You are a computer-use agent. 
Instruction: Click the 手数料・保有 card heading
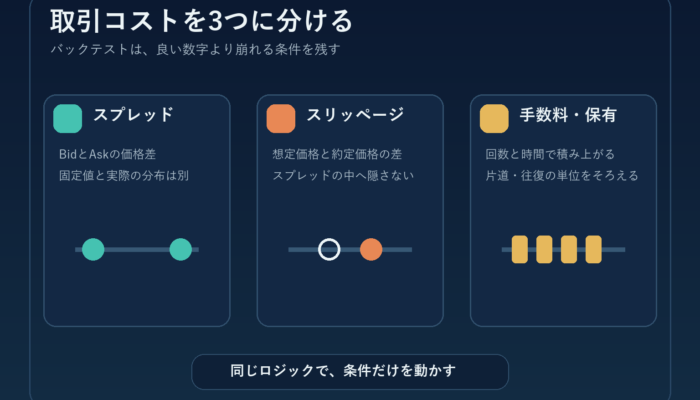(x=568, y=115)
